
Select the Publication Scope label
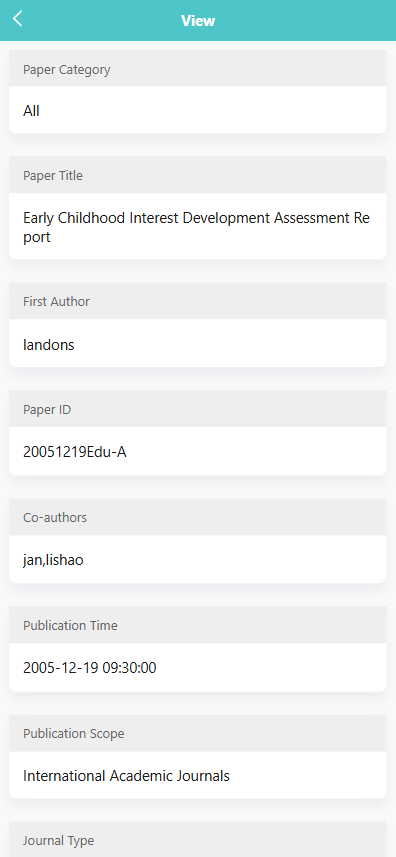pyautogui.click(x=74, y=733)
